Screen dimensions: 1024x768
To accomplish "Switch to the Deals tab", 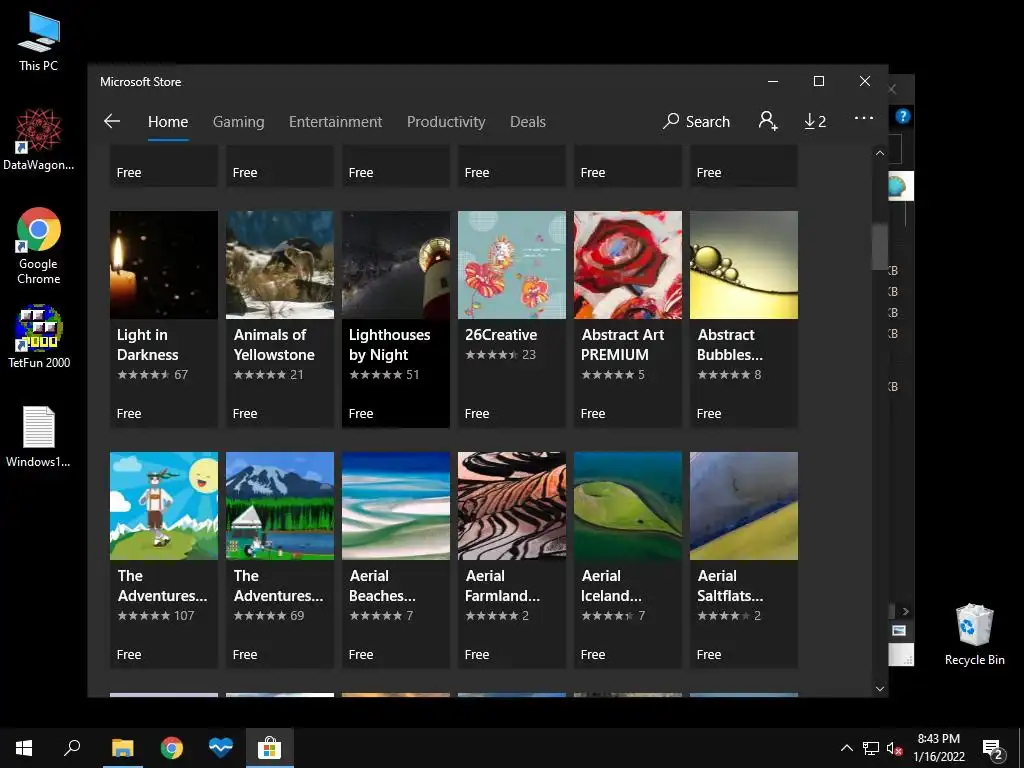I will pos(528,121).
